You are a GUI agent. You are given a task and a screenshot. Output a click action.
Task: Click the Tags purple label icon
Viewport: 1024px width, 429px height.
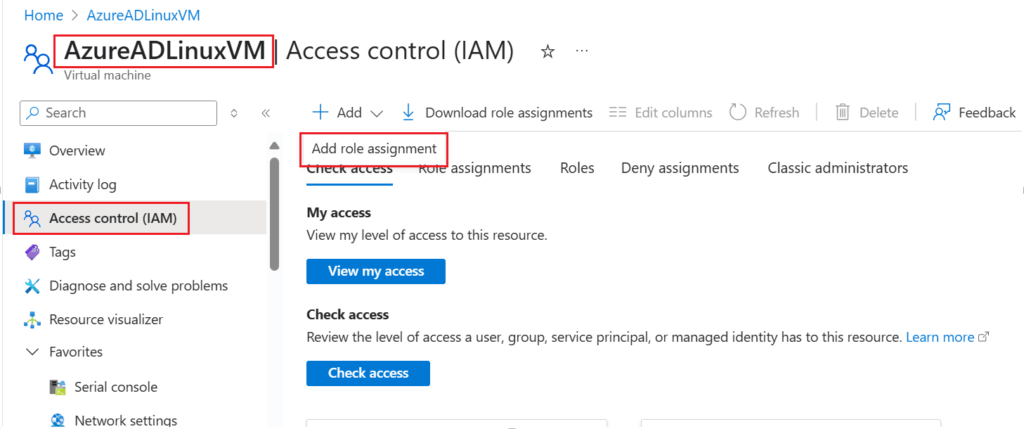point(32,252)
